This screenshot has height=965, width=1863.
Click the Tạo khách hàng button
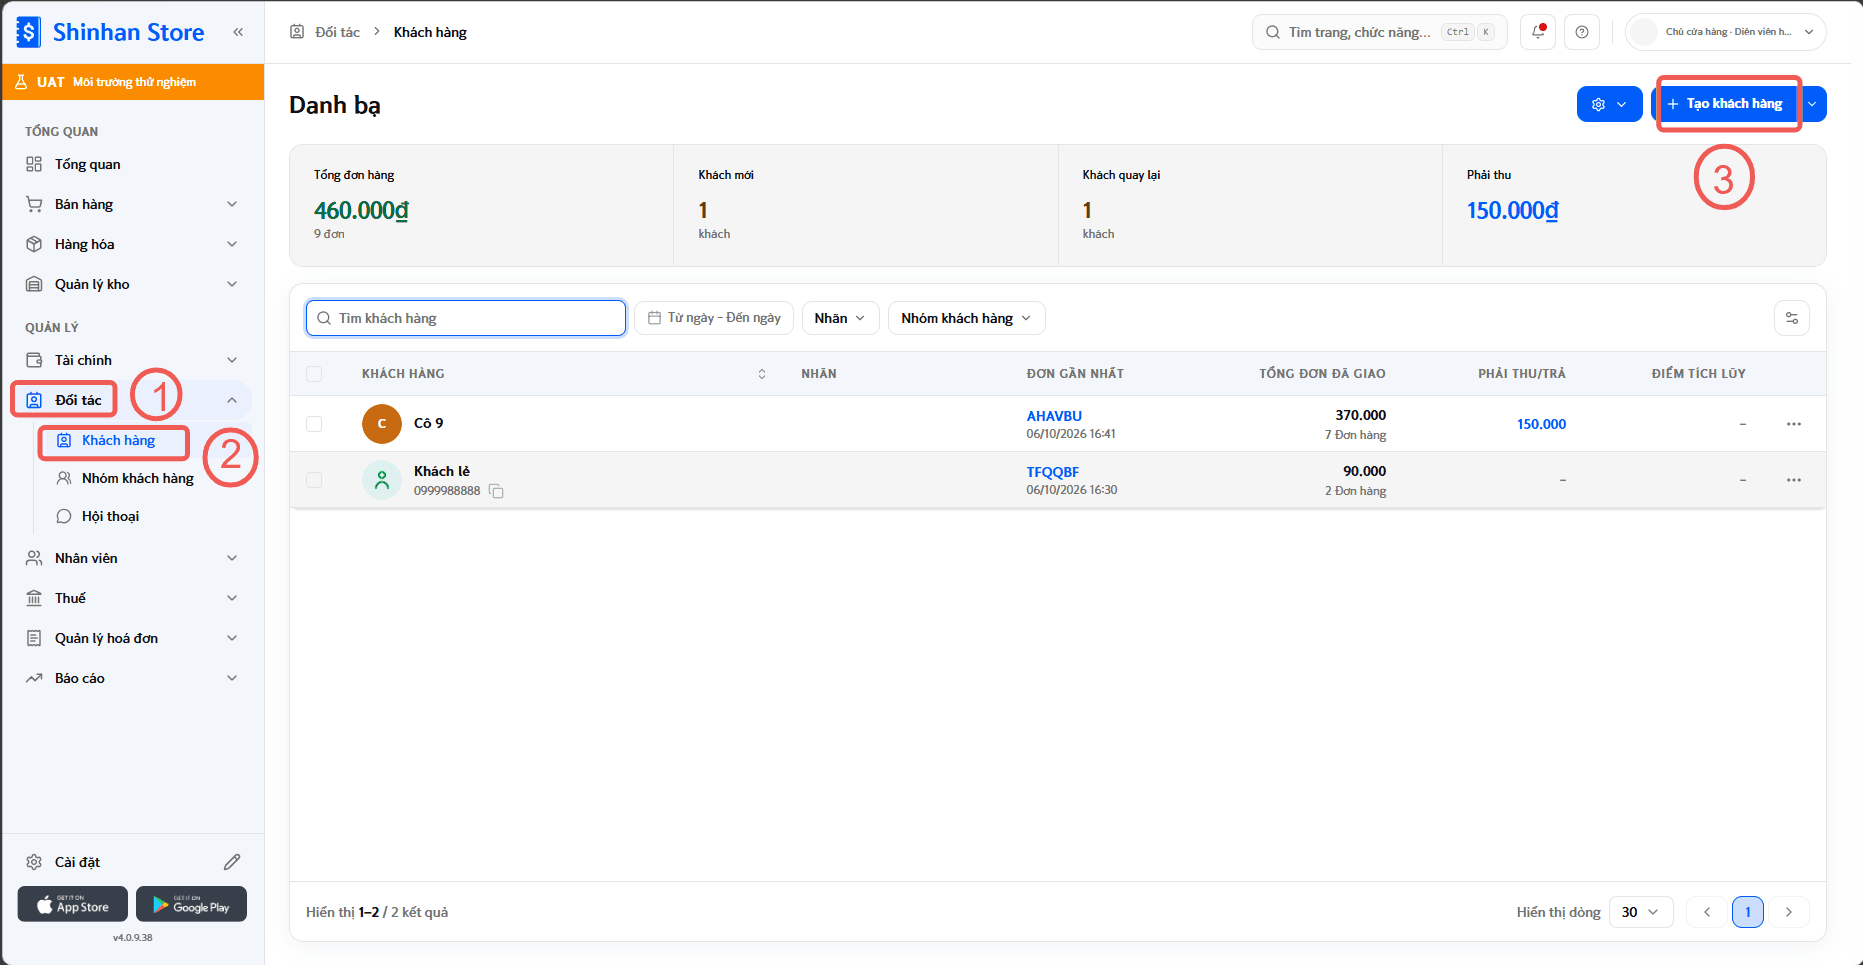point(1725,104)
